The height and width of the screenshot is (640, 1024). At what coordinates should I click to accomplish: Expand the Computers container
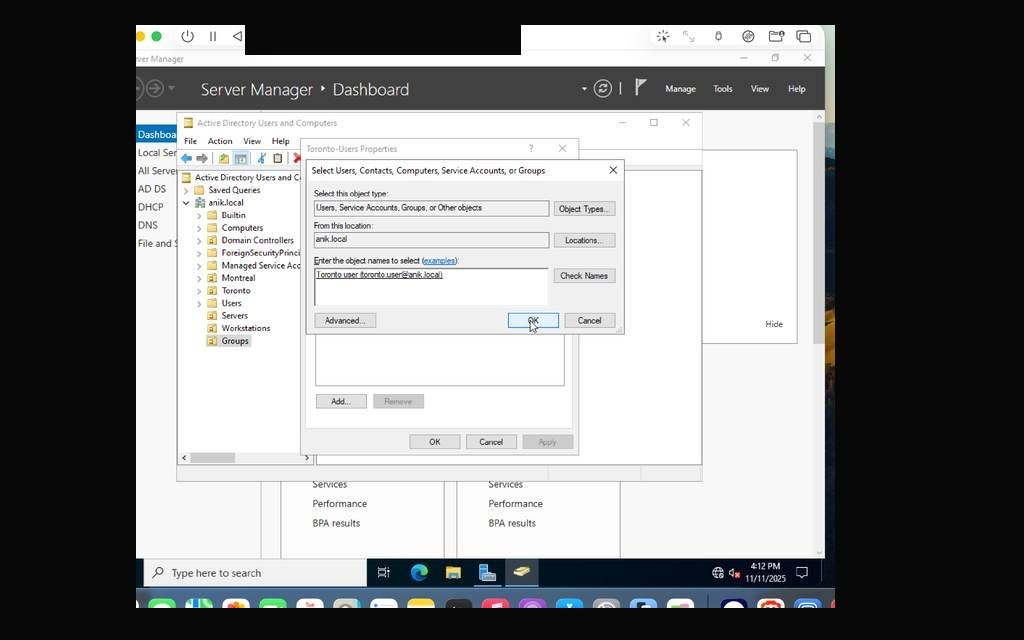coord(199,228)
